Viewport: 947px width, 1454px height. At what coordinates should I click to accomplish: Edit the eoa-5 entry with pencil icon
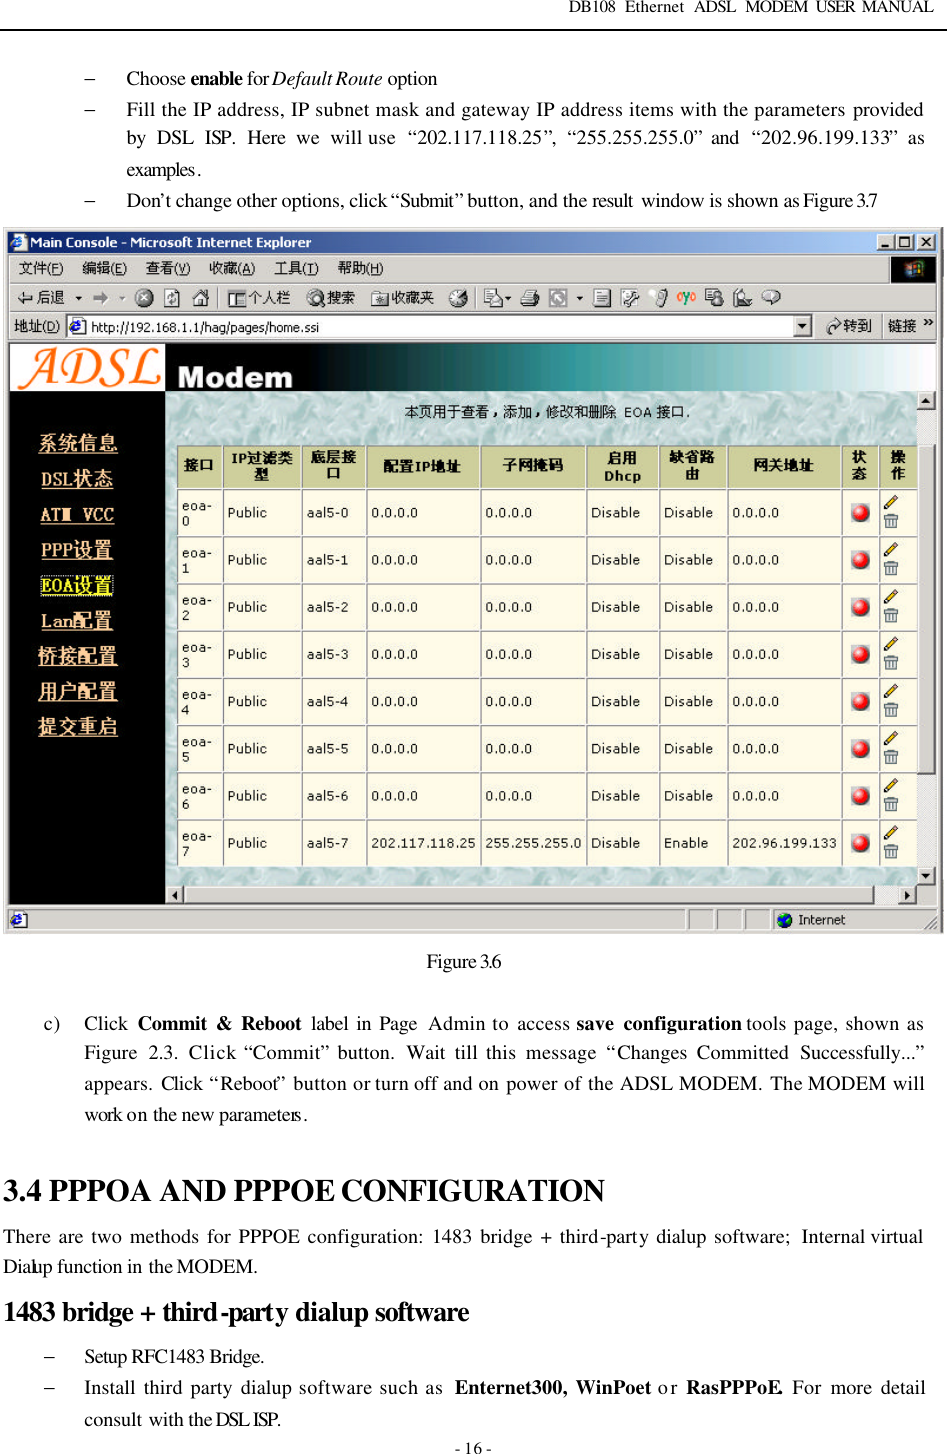coord(891,738)
